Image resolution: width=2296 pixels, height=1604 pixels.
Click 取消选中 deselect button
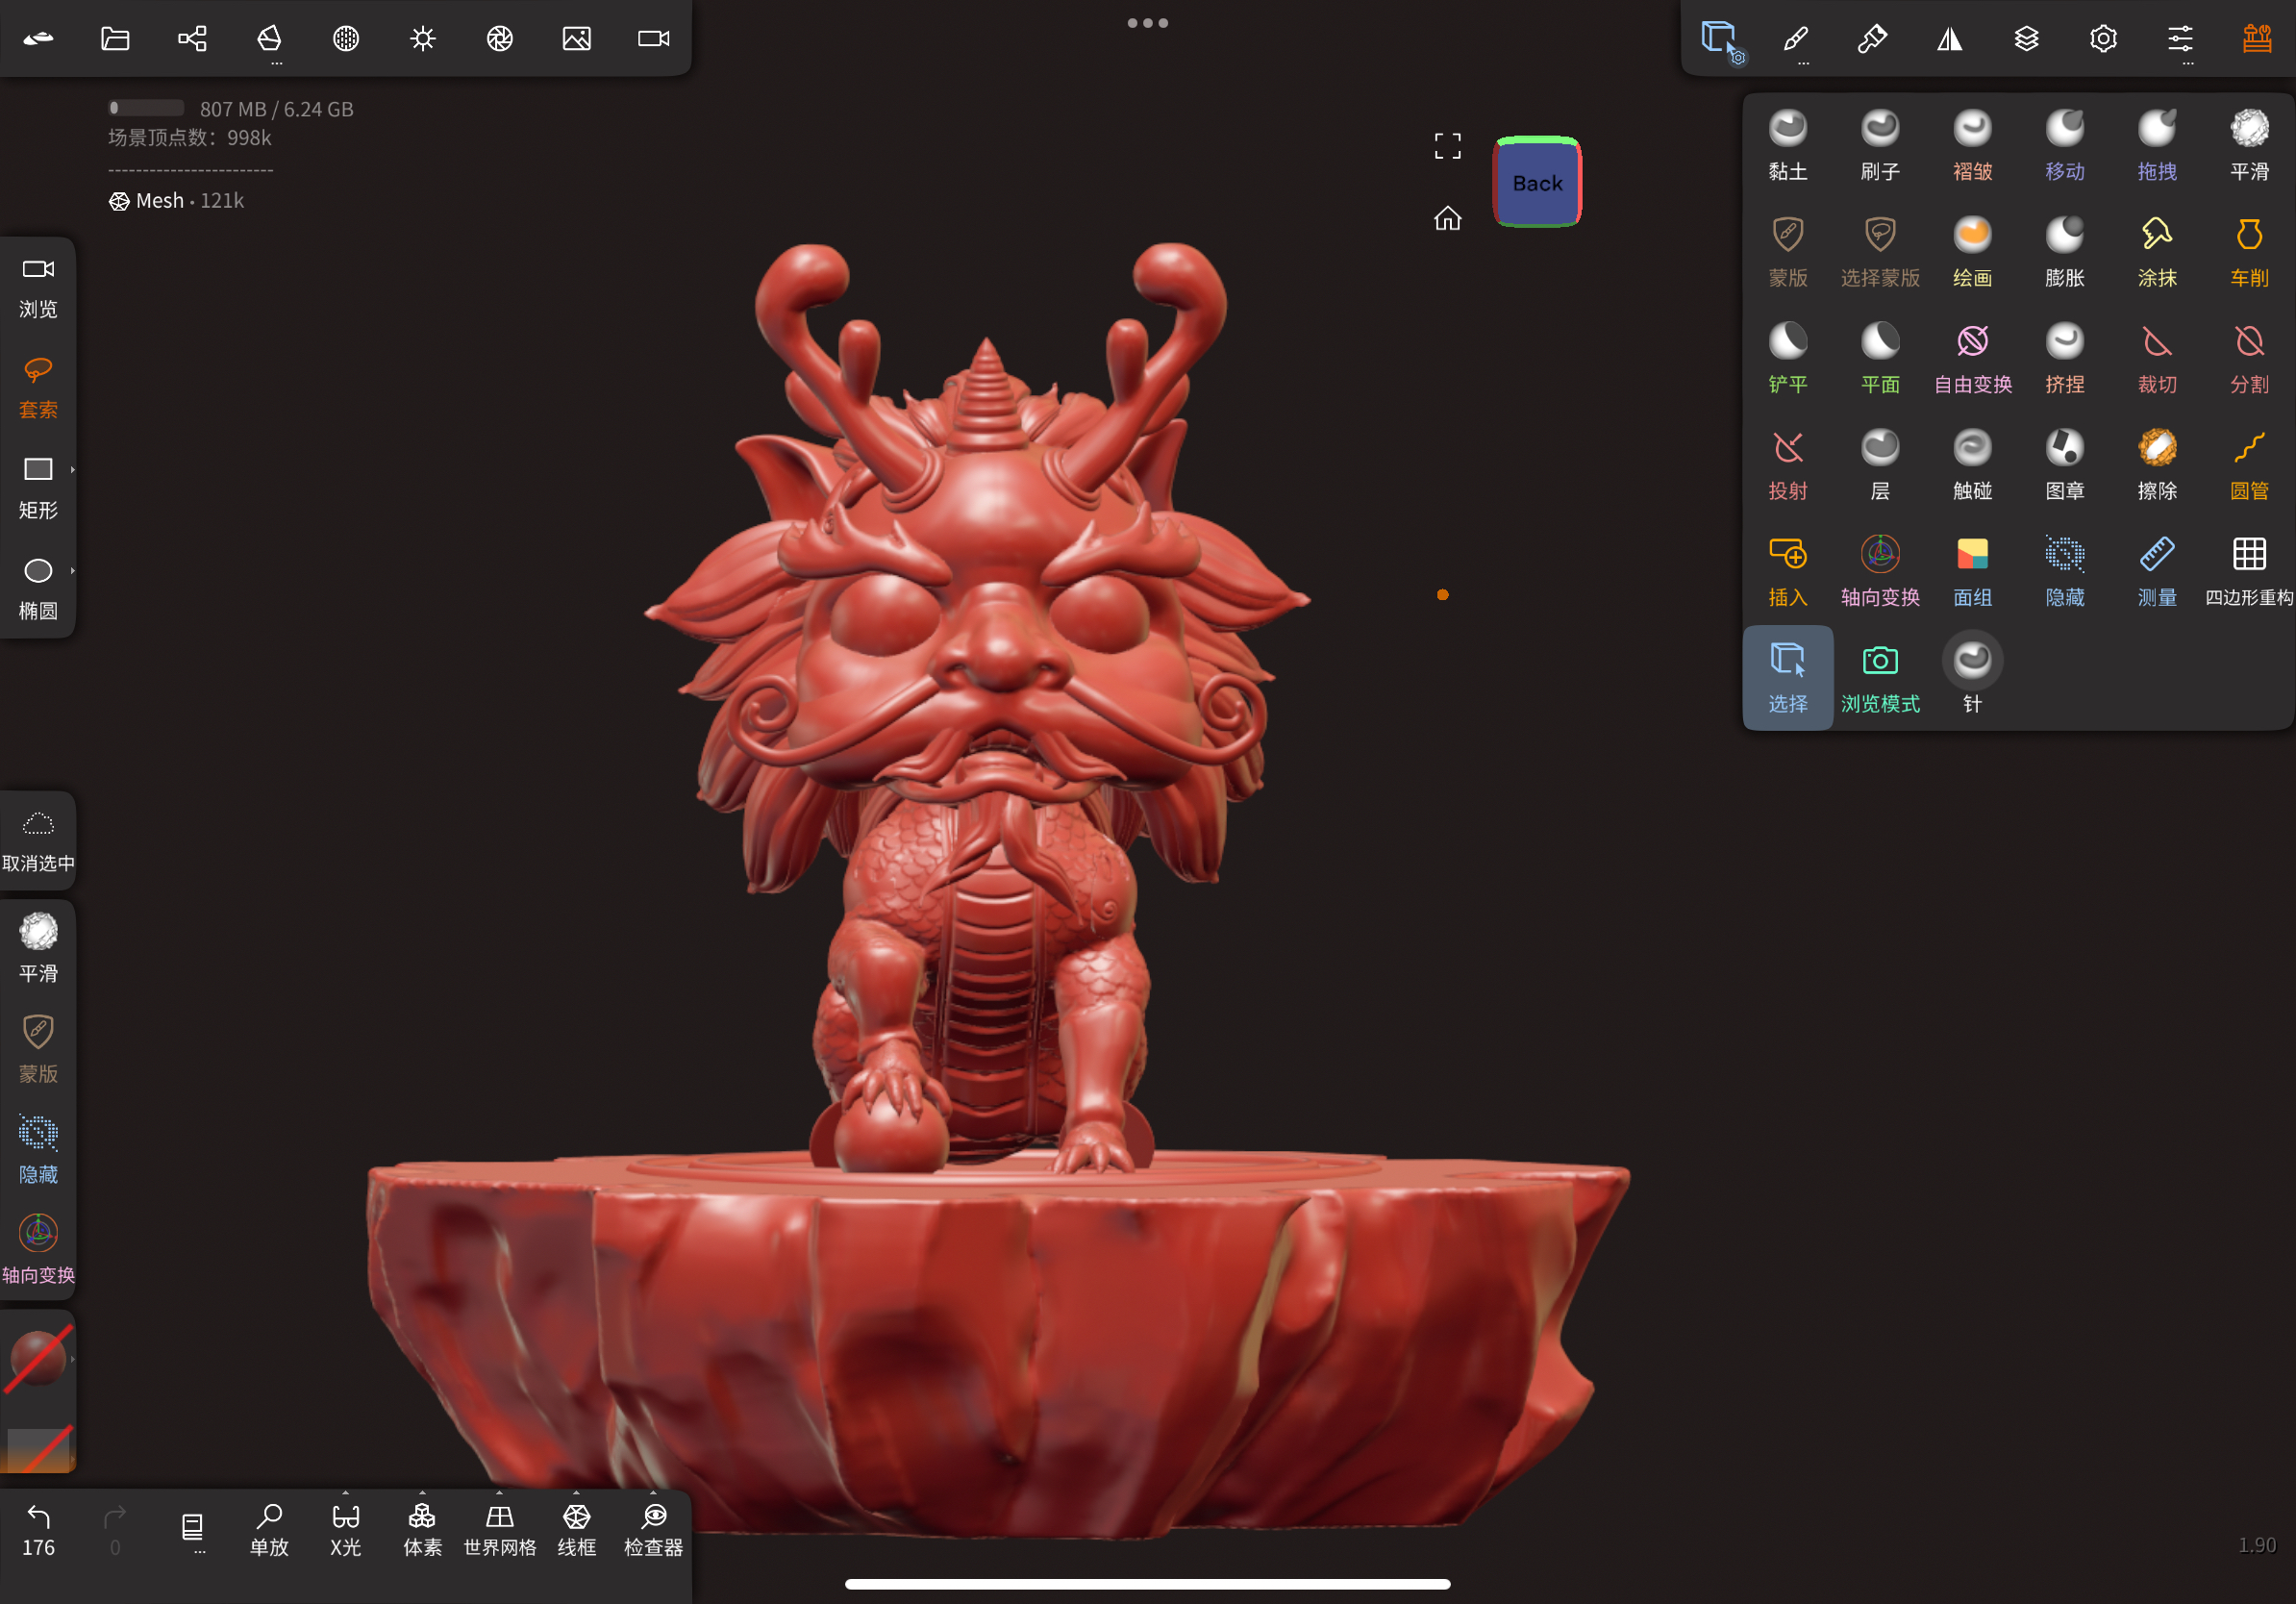point(38,840)
